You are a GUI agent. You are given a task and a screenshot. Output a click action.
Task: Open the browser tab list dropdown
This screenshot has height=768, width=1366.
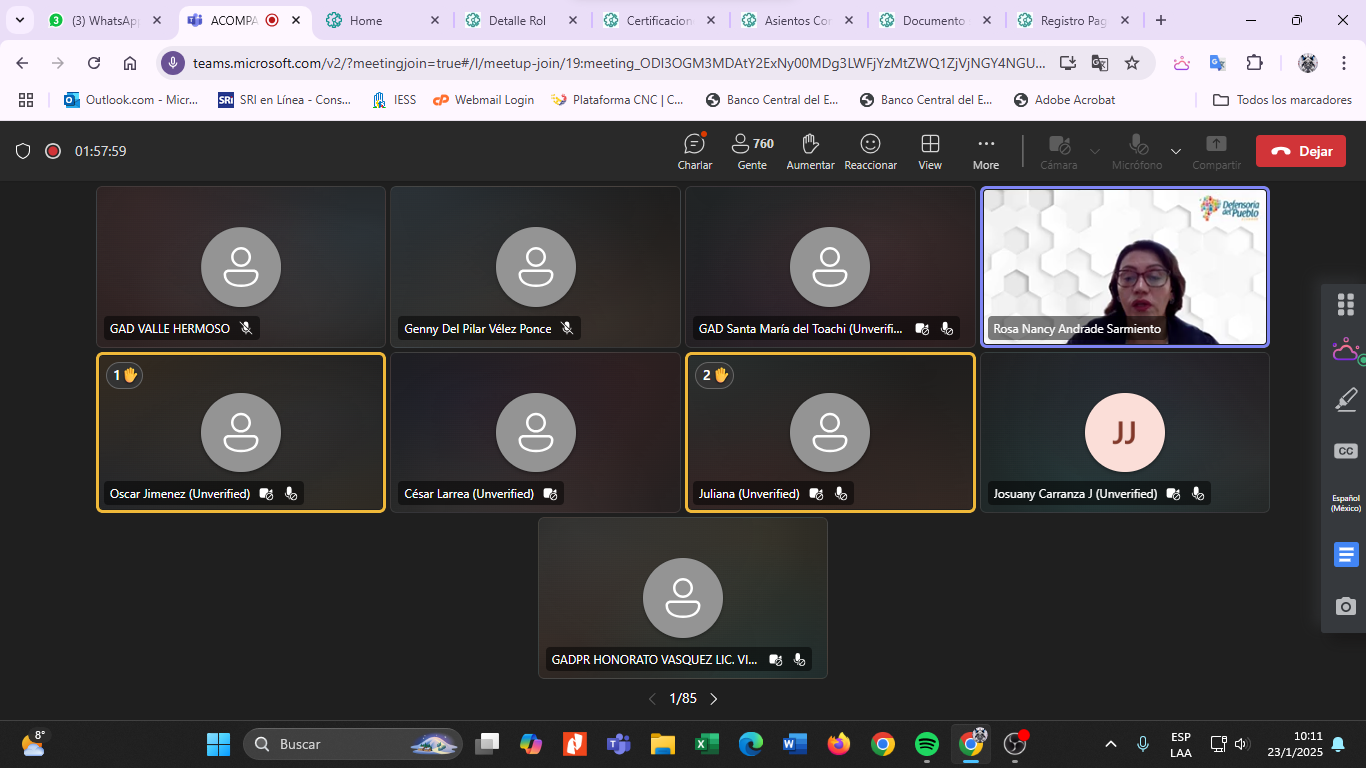pos(19,20)
